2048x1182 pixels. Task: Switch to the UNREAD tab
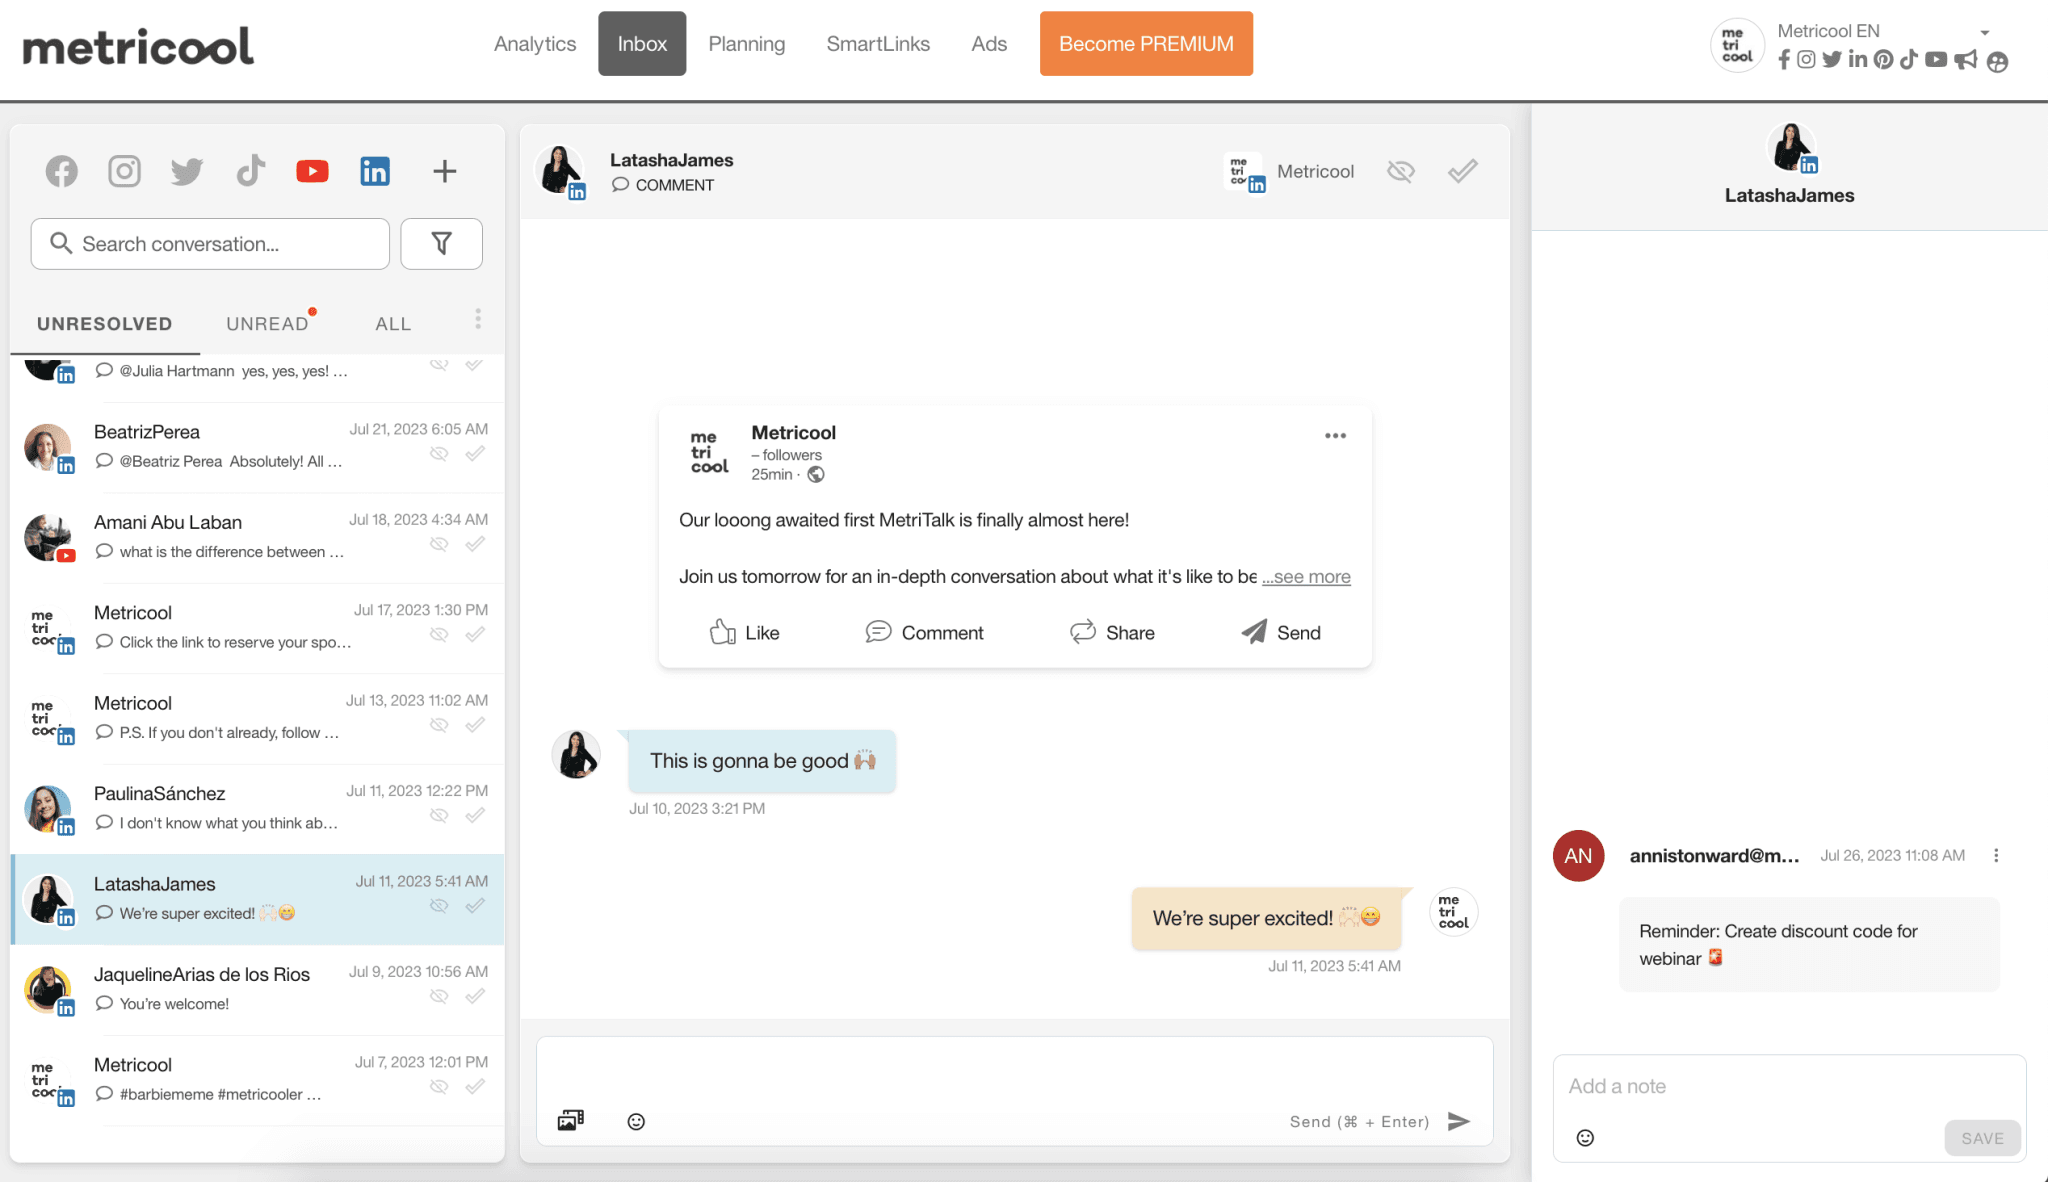pos(266,322)
